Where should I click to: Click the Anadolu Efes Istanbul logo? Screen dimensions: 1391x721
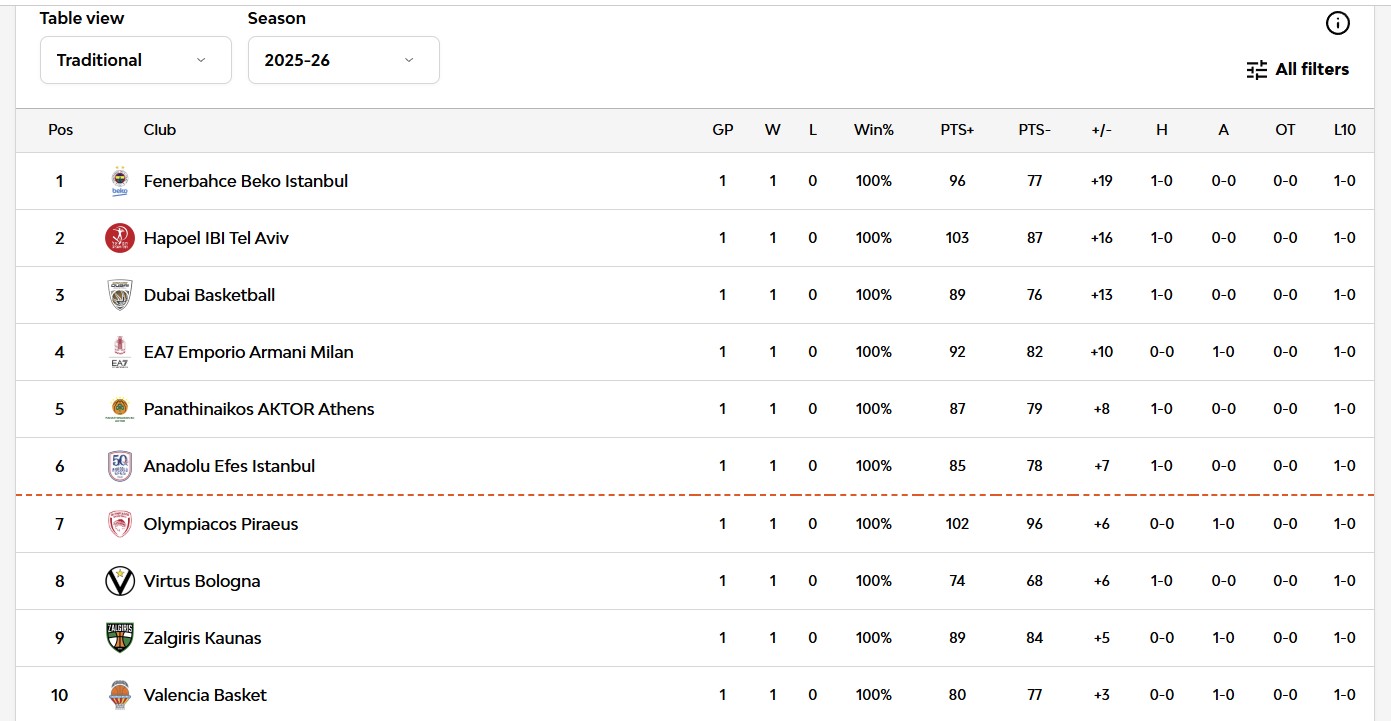[120, 466]
